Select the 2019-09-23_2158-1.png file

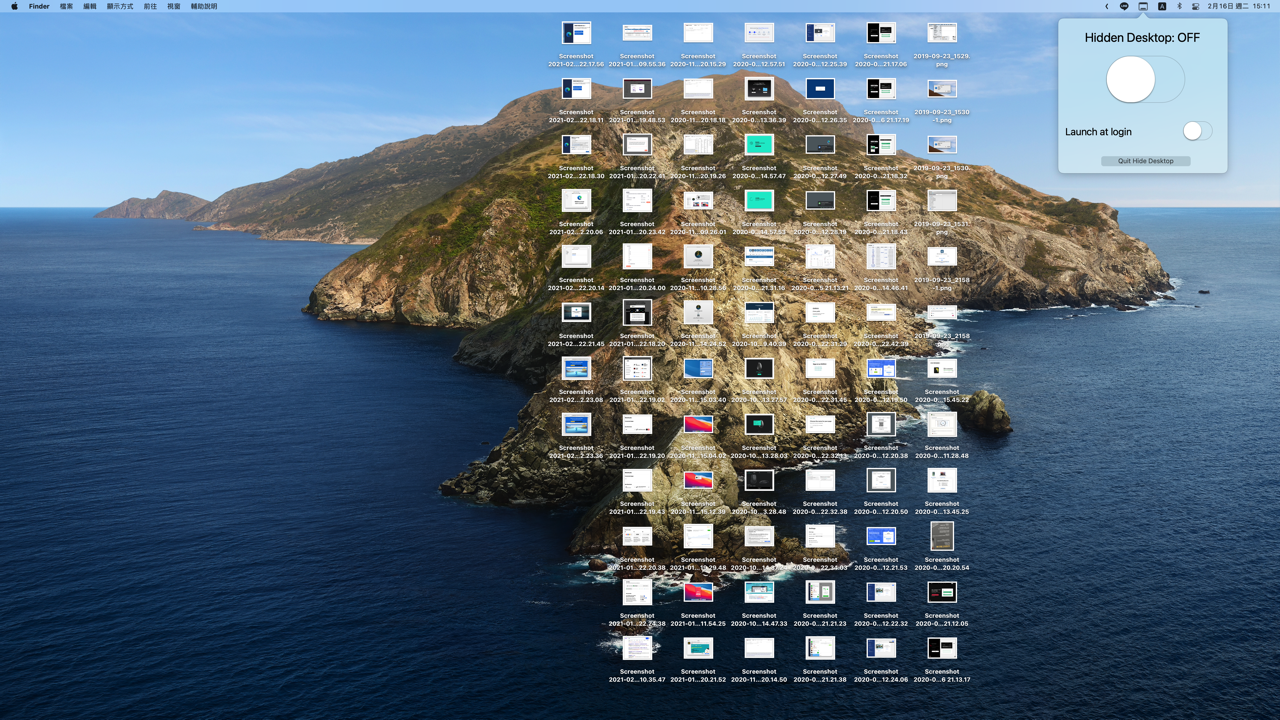[x=942, y=269]
